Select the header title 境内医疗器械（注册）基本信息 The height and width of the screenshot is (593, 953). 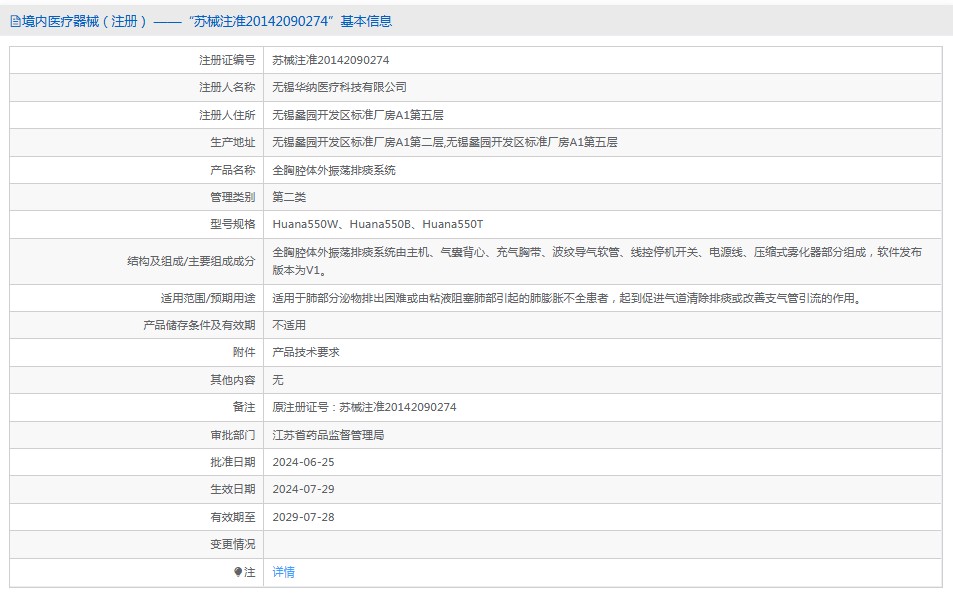pyautogui.click(x=207, y=21)
